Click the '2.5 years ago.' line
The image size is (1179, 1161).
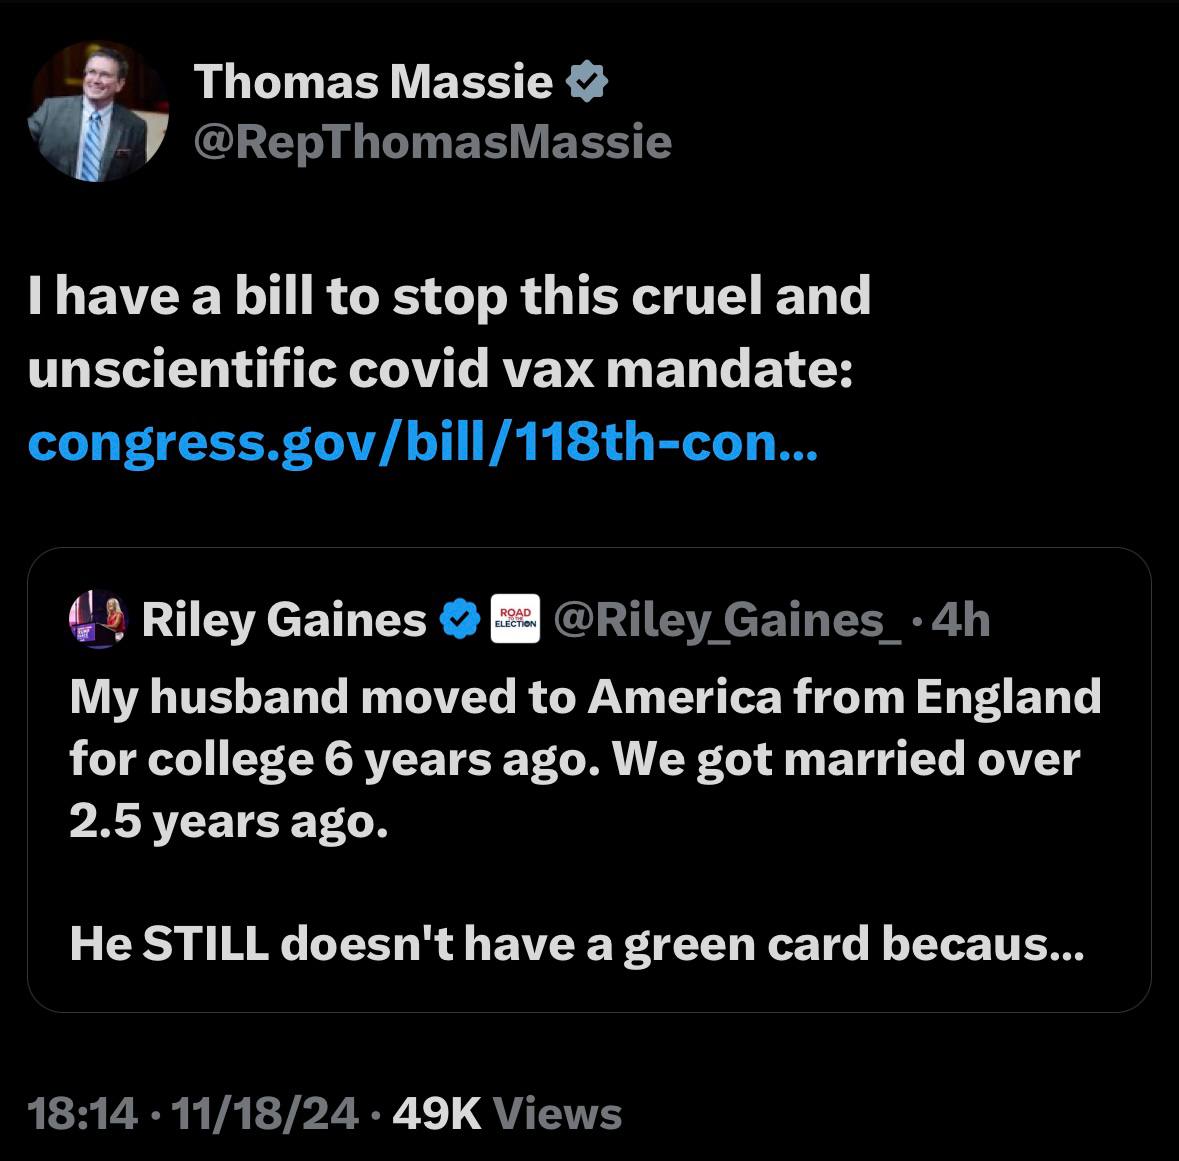tap(229, 820)
